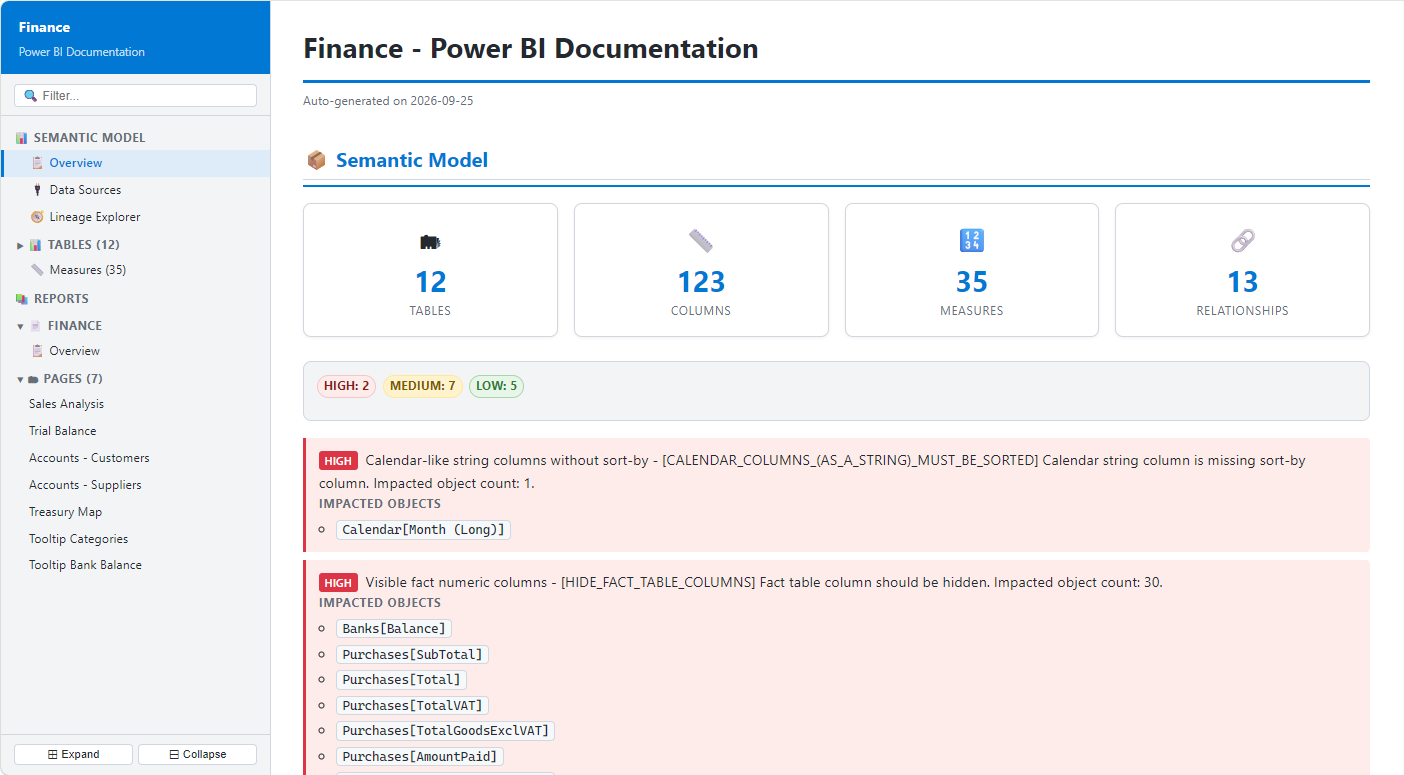The width and height of the screenshot is (1404, 775).
Task: Collapse the PAGES (7) tree arrow
Action: click(20, 379)
